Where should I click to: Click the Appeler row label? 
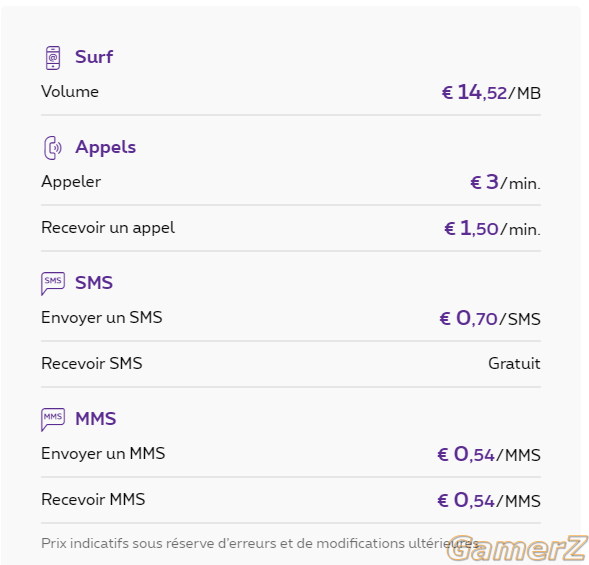point(71,182)
